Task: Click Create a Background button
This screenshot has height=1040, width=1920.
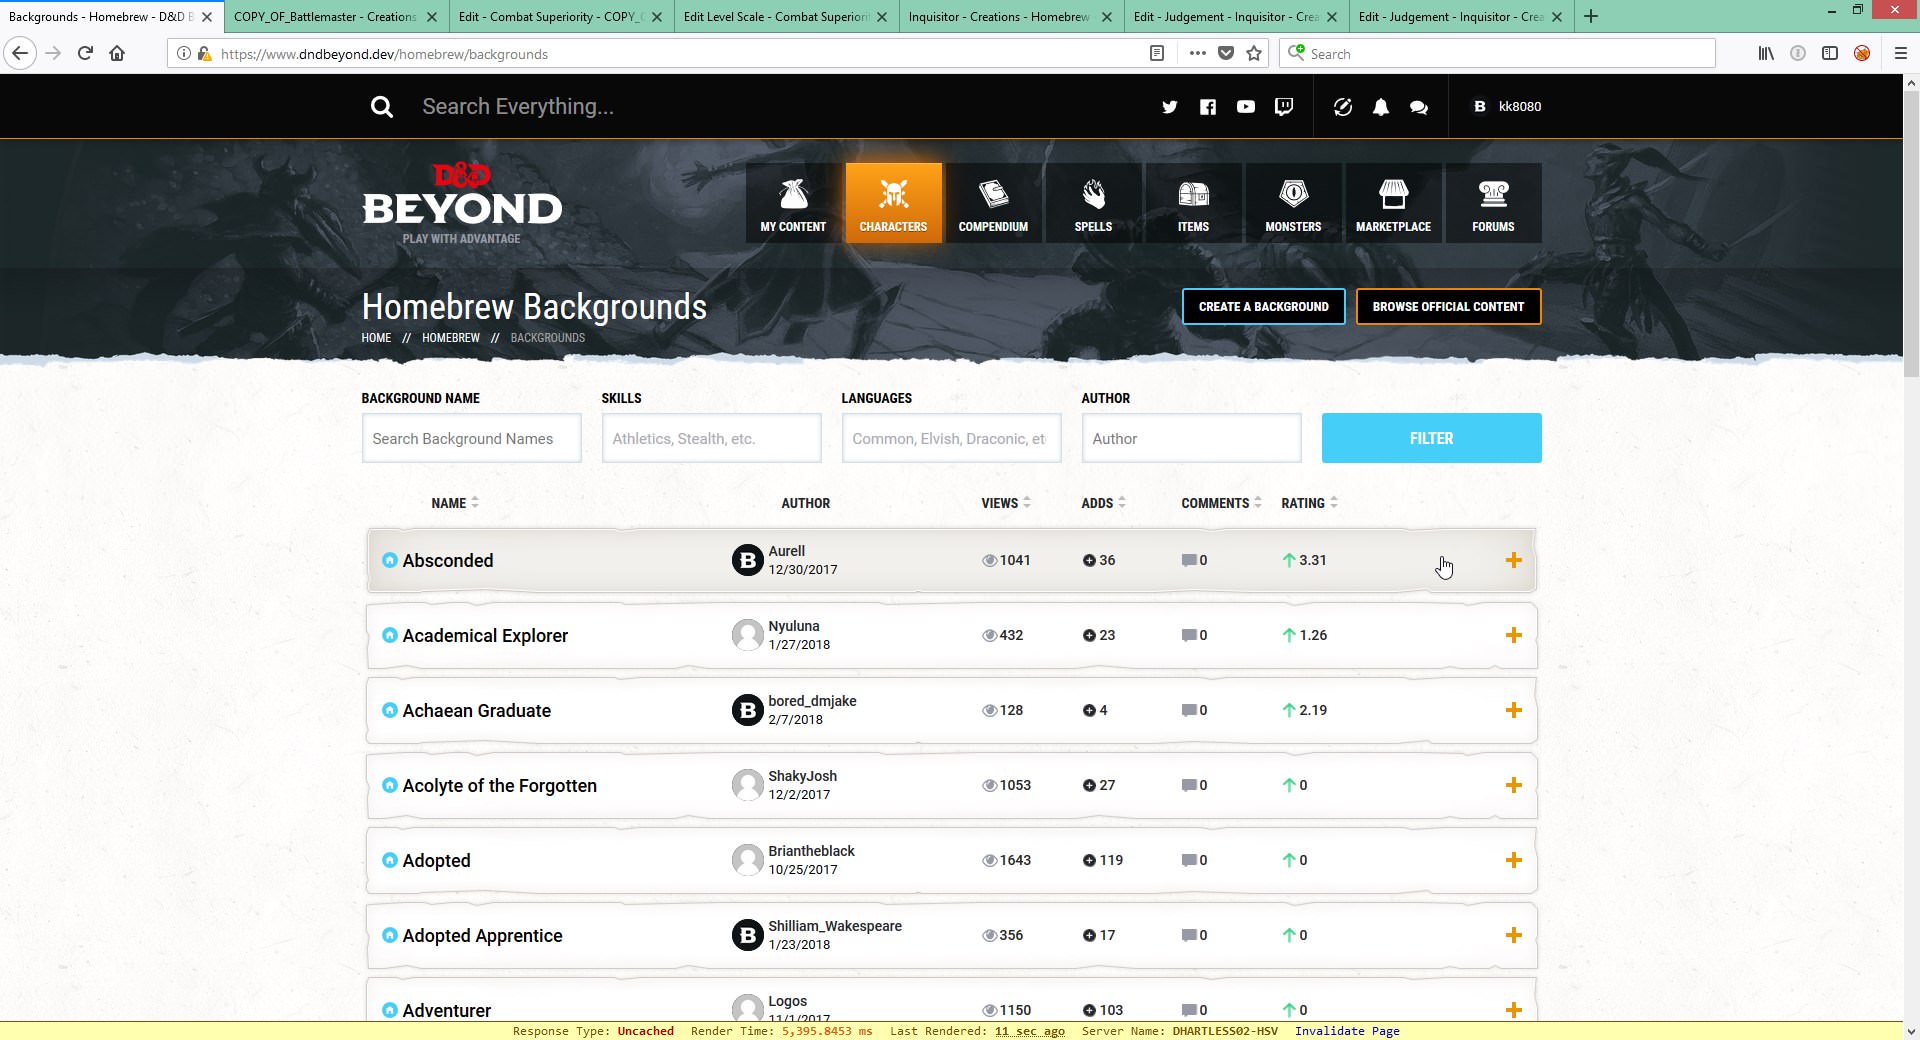Action: pyautogui.click(x=1263, y=307)
